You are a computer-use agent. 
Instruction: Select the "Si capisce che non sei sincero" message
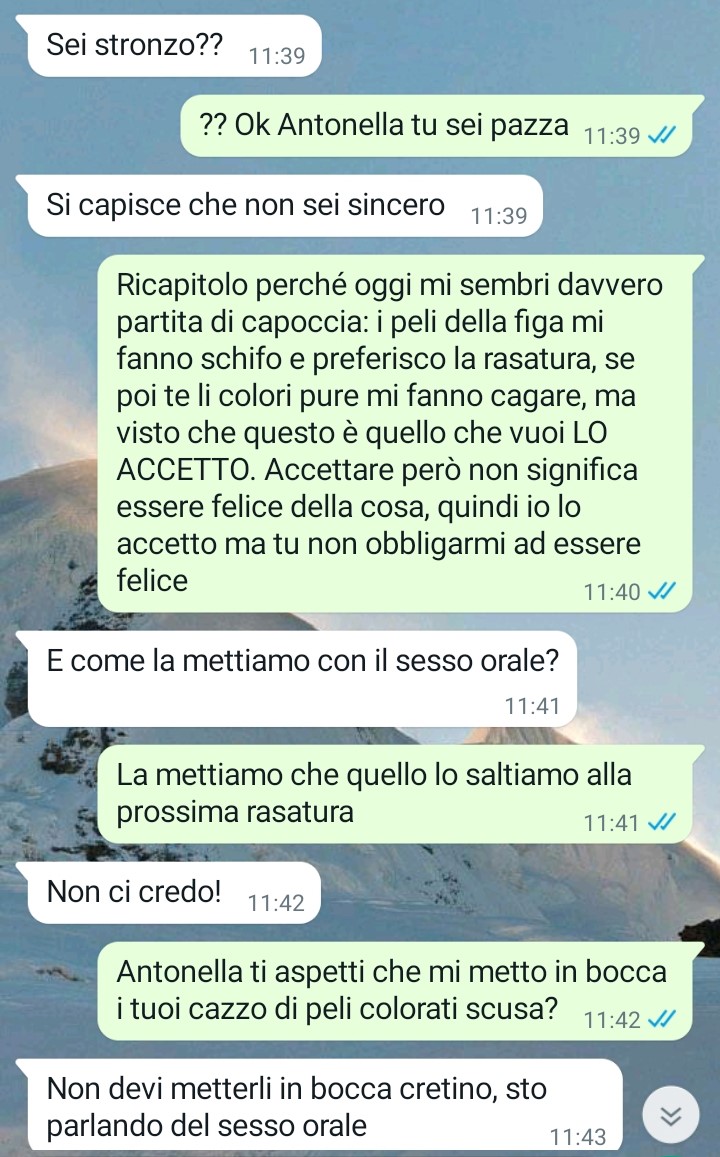point(285,206)
